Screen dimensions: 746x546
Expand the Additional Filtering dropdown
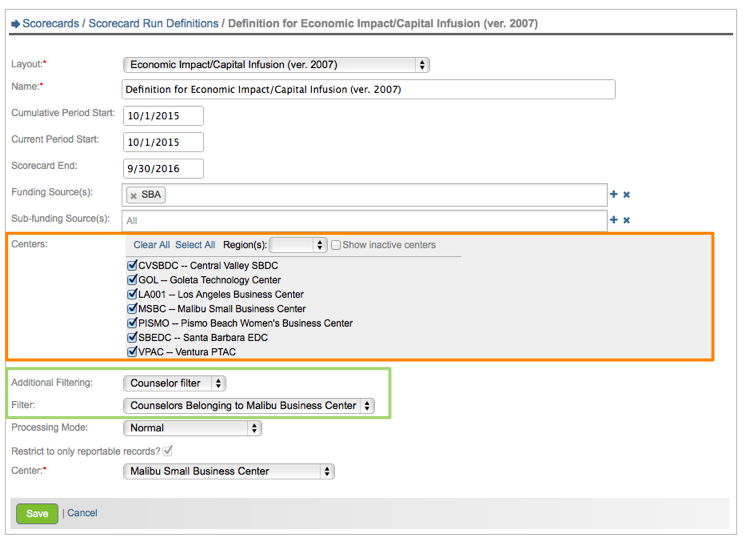(x=175, y=383)
